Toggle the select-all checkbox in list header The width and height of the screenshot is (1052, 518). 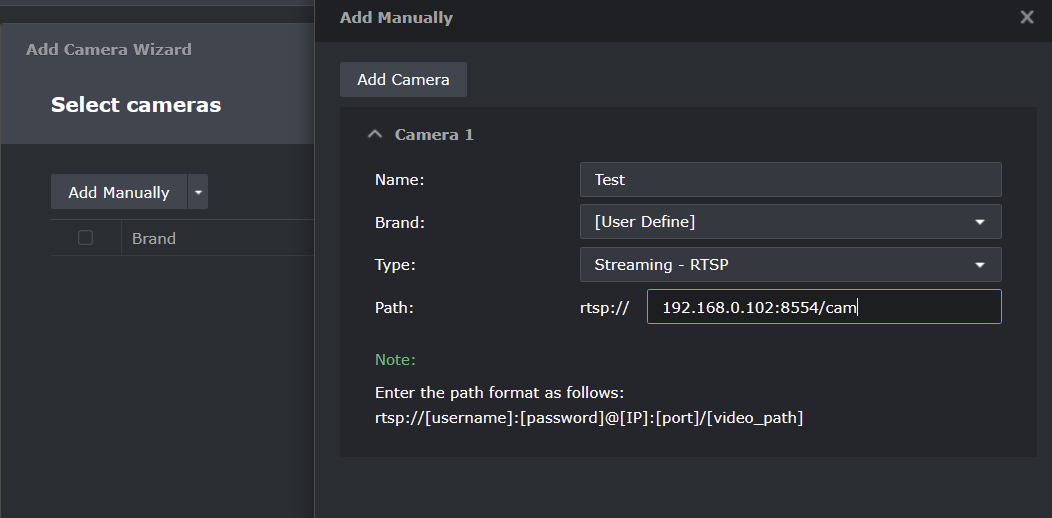[x=85, y=238]
